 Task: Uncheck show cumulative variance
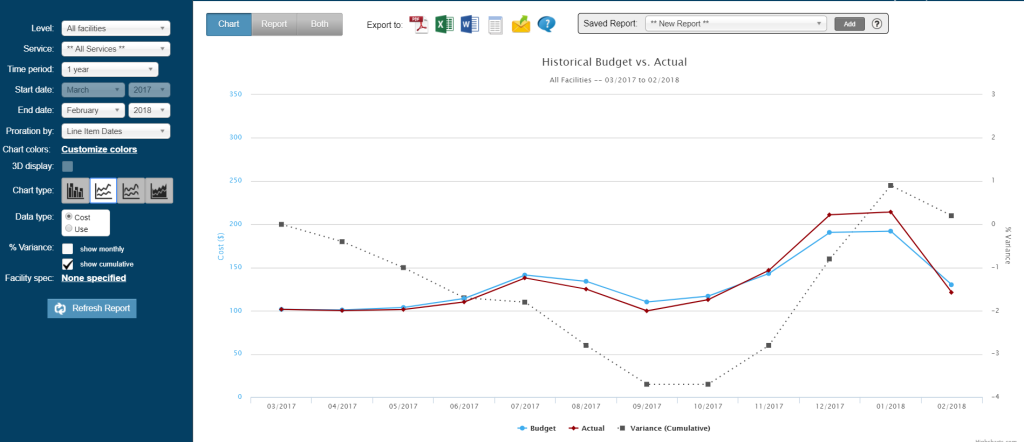tap(67, 264)
